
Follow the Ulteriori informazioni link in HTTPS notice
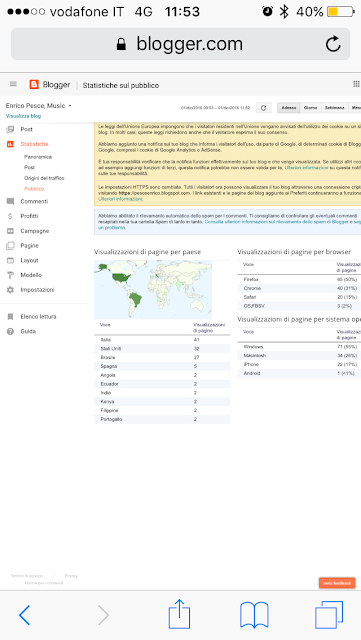[120, 199]
